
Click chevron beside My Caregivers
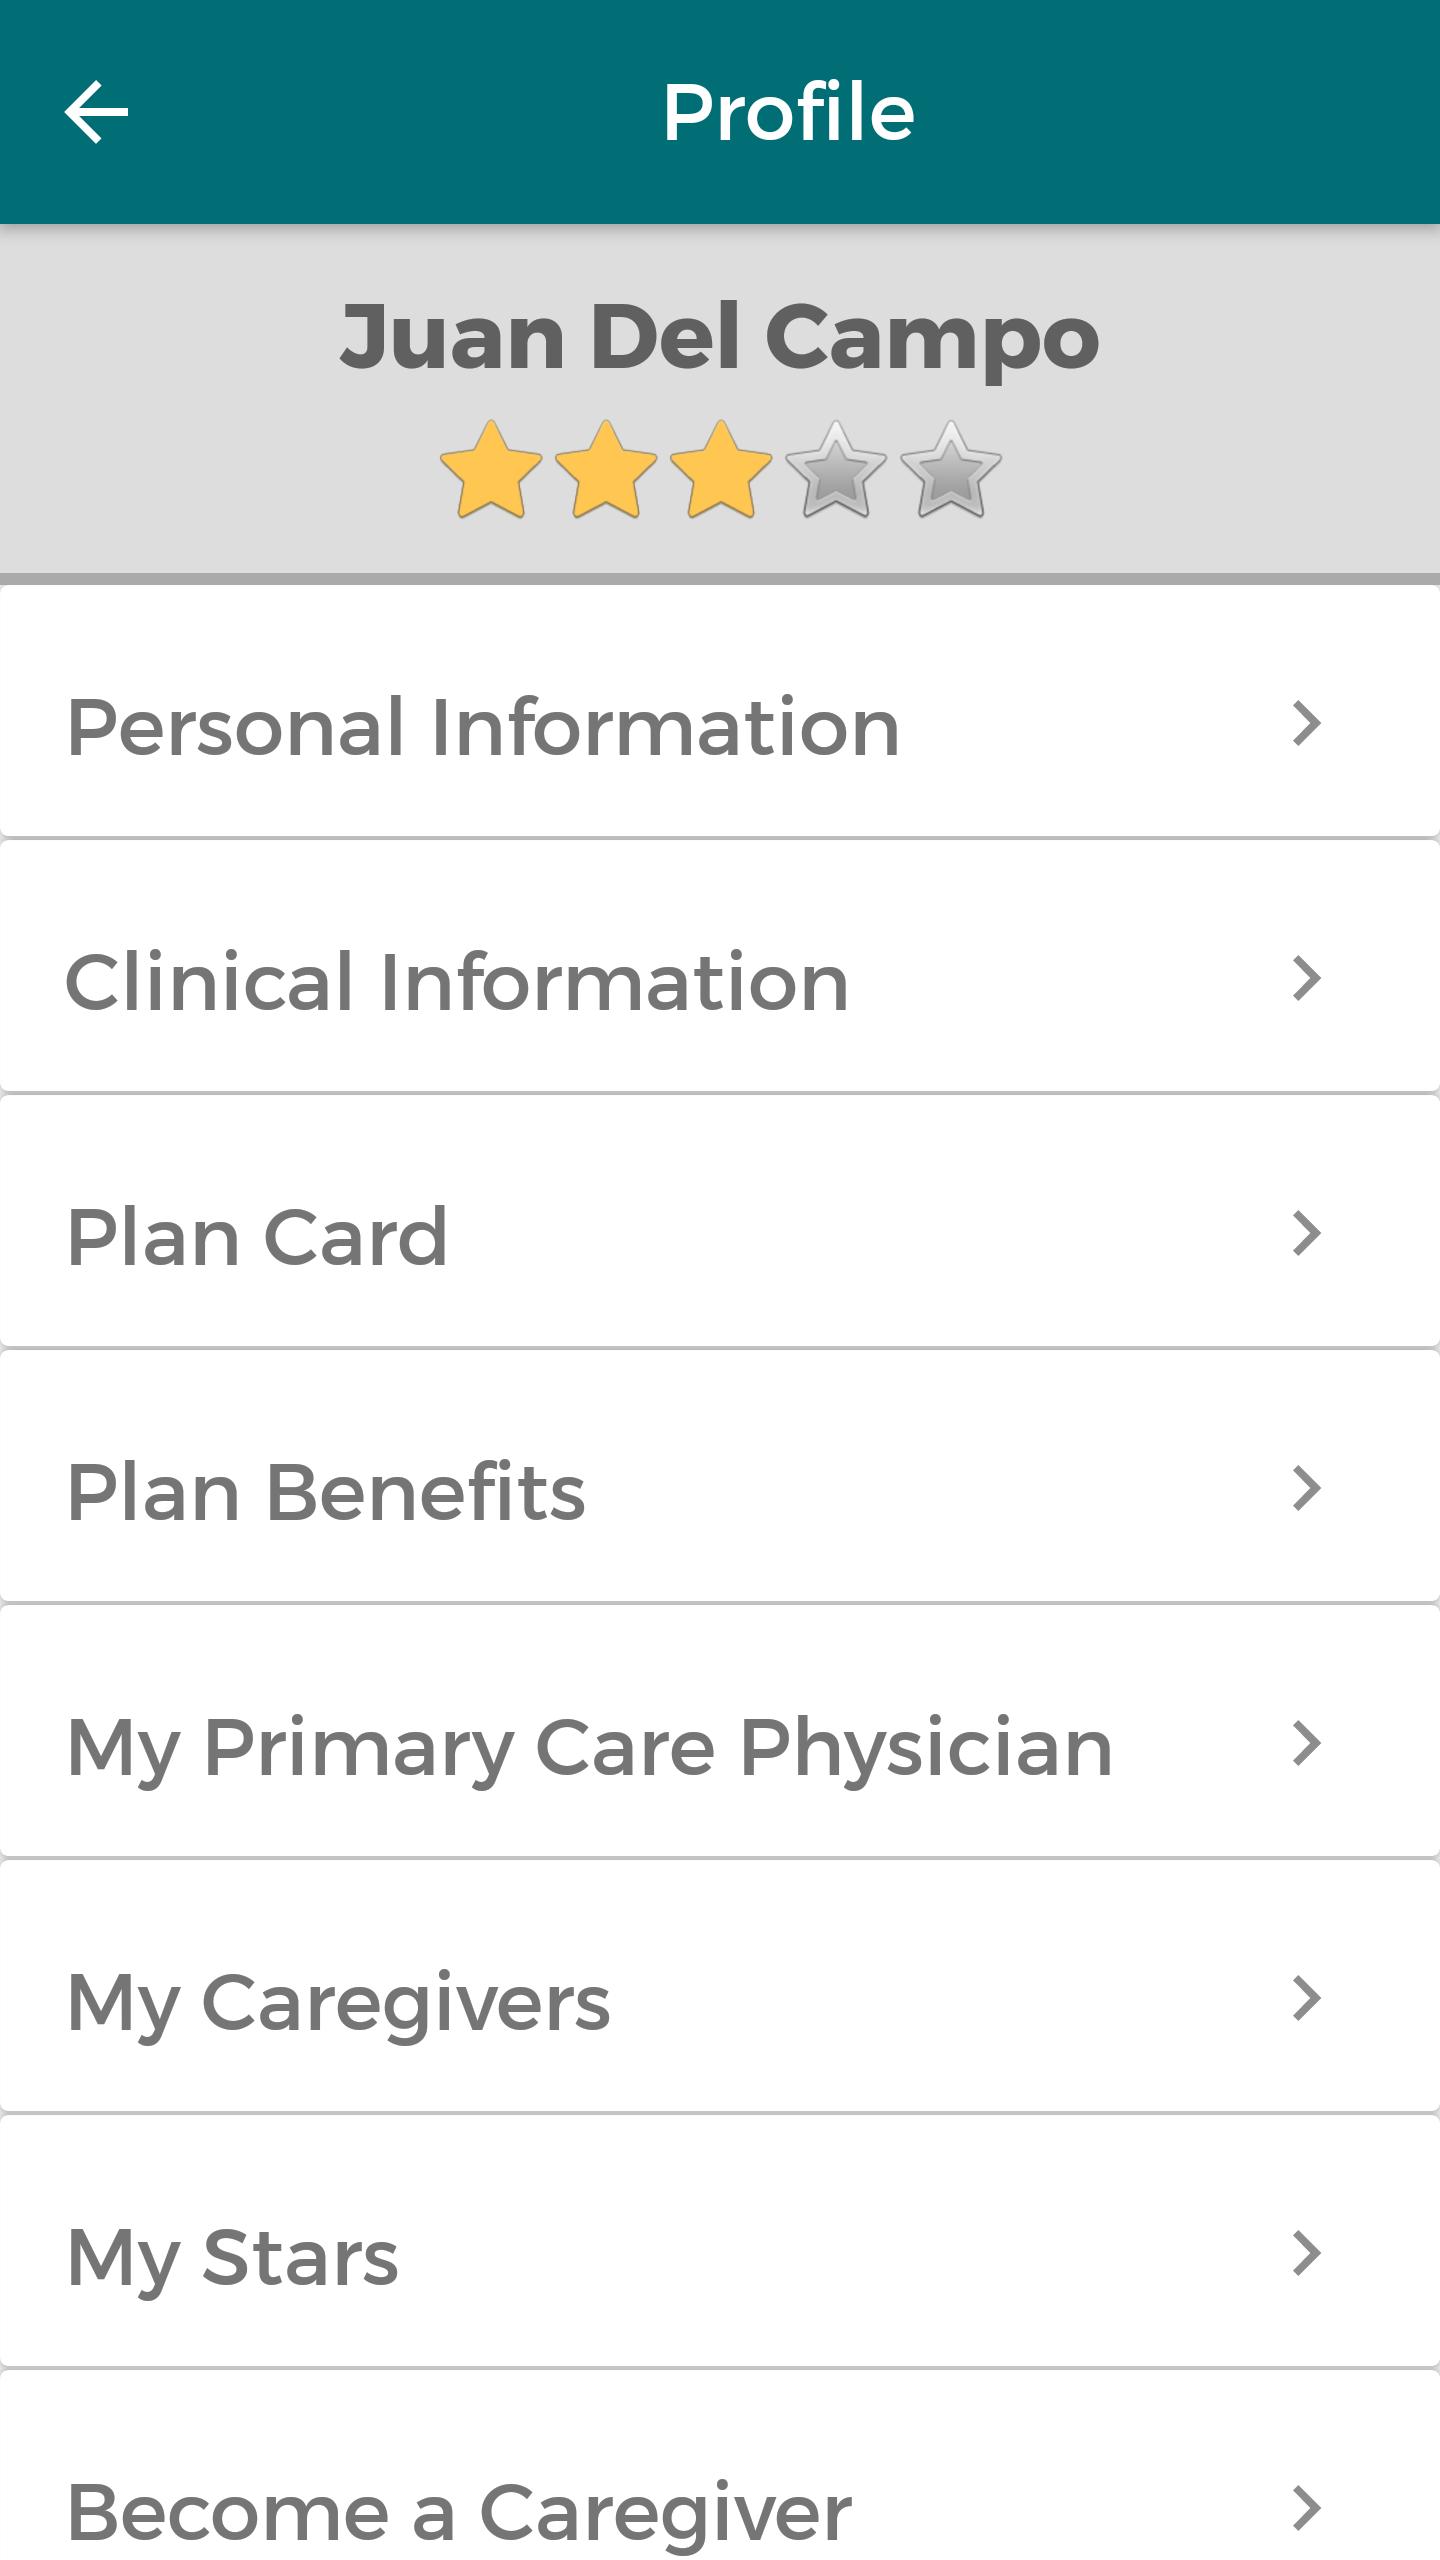pyautogui.click(x=1306, y=1999)
